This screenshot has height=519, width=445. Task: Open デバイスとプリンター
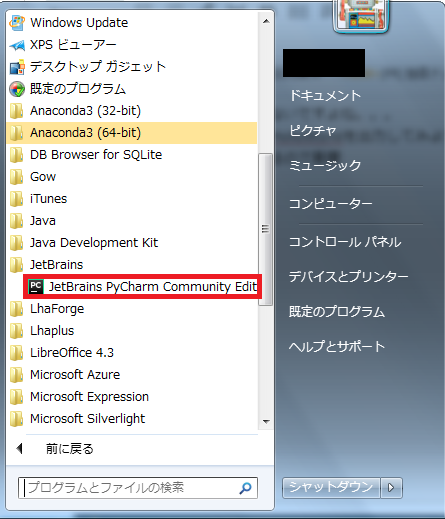348,277
